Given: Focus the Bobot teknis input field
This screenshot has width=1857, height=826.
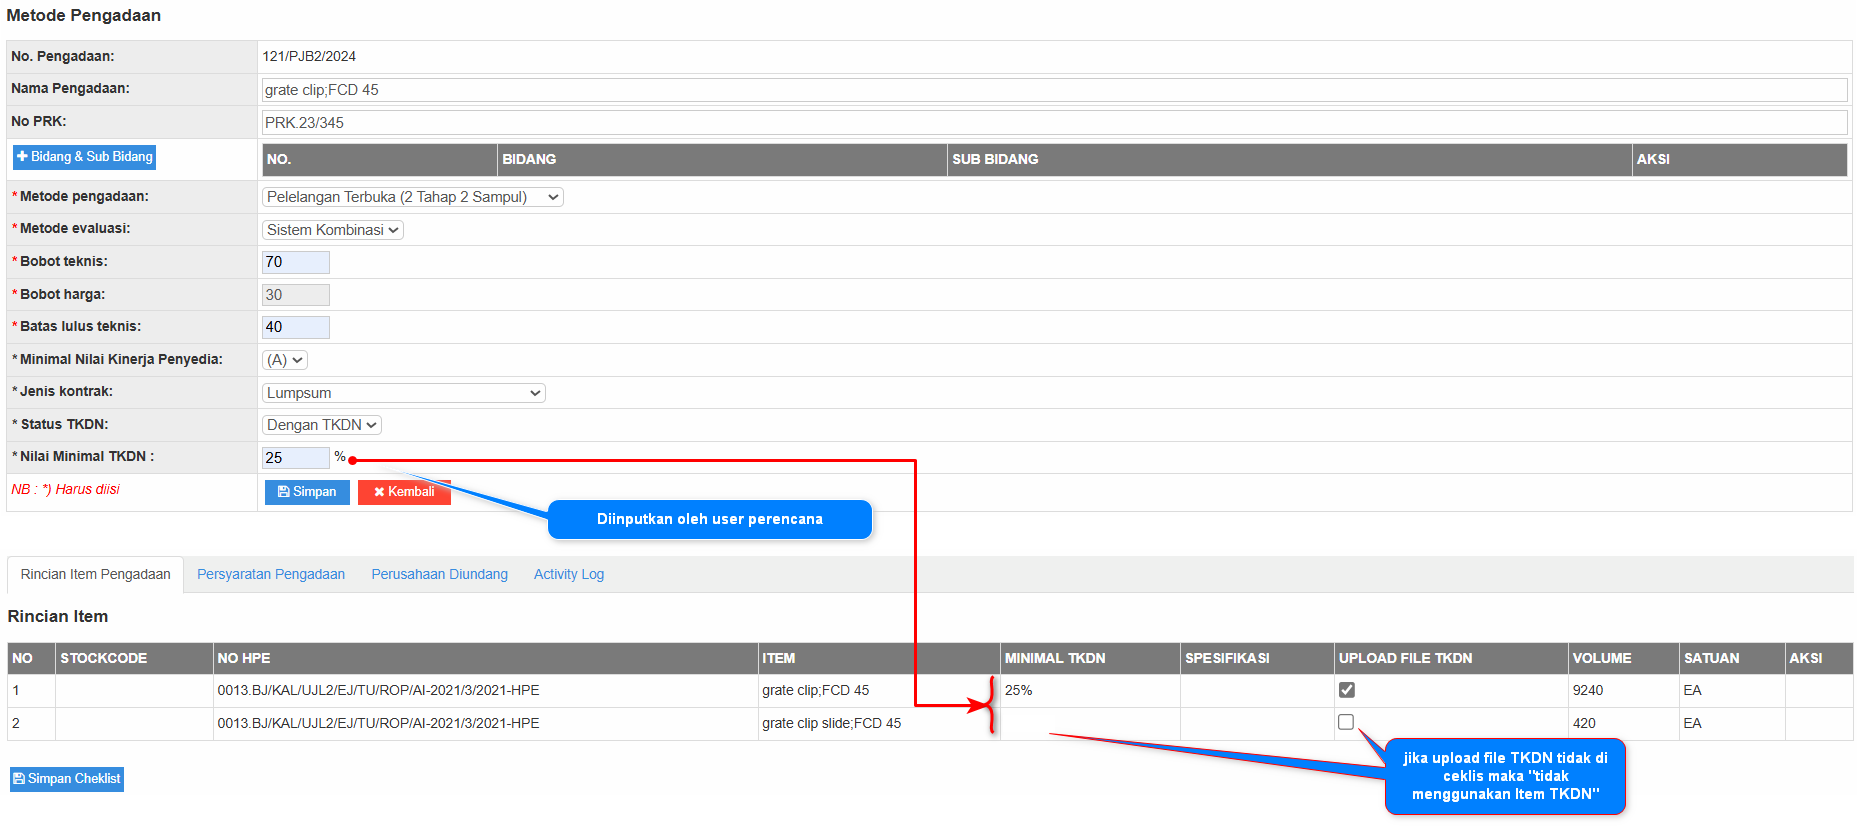Looking at the screenshot, I should point(295,262).
